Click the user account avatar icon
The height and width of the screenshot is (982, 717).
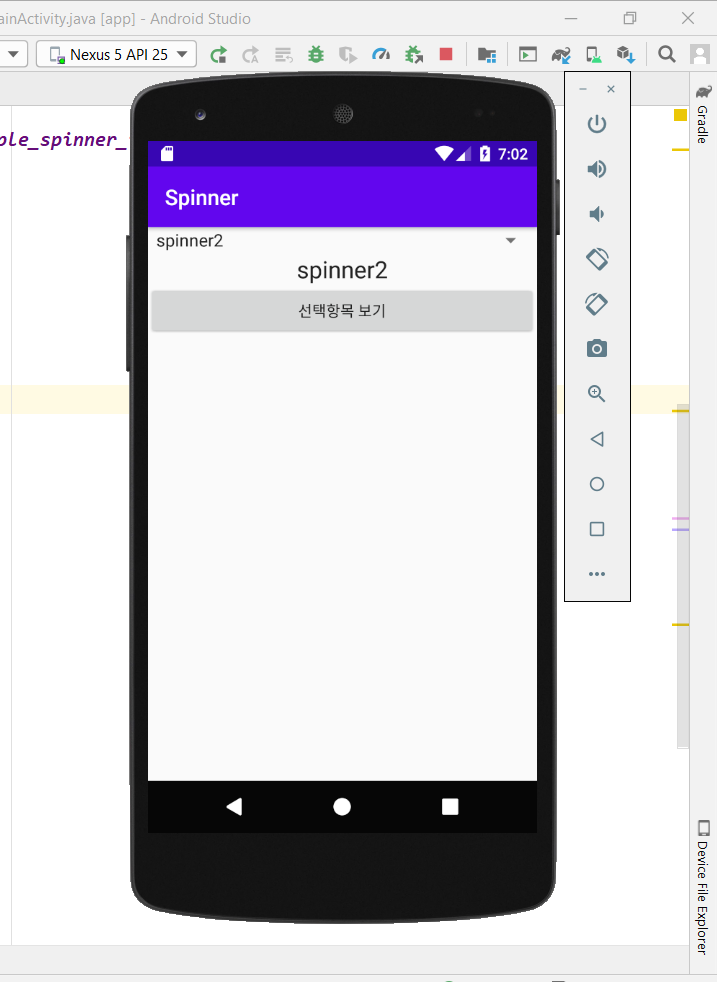click(699, 54)
